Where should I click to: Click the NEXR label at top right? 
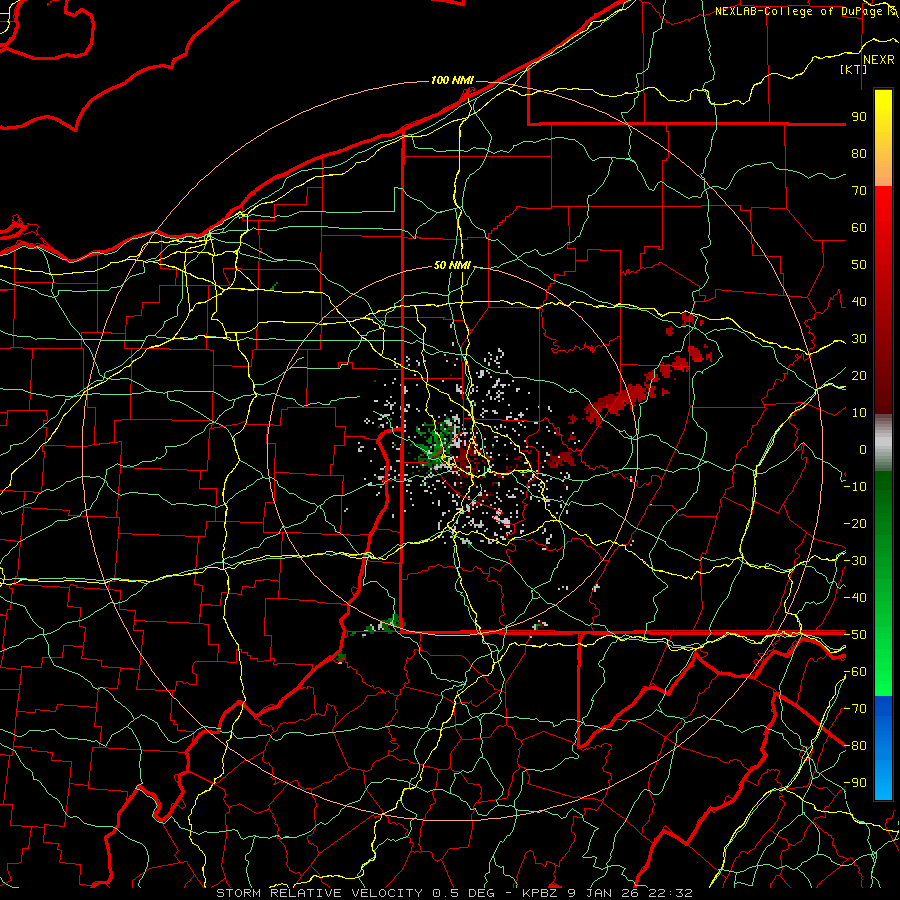879,60
